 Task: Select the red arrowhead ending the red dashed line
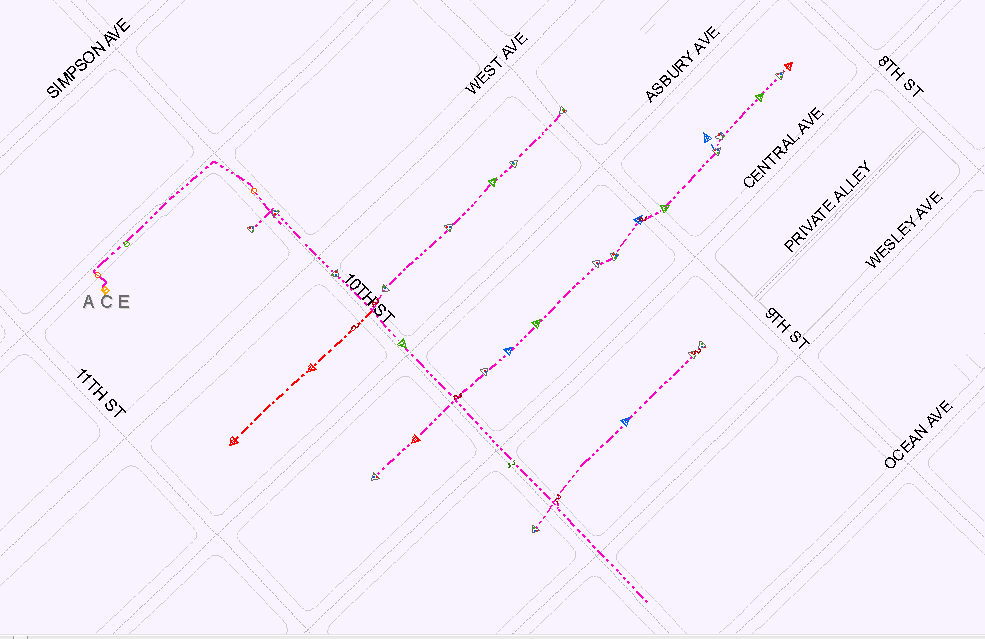(233, 440)
